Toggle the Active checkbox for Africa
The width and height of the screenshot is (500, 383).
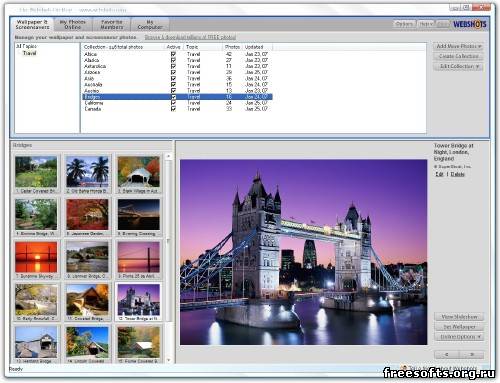tap(173, 54)
